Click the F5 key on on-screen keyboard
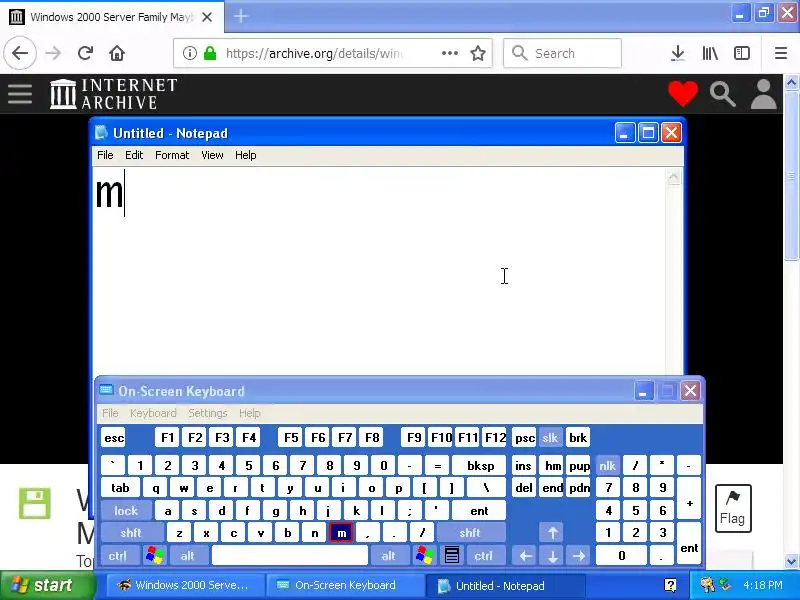 (x=291, y=438)
